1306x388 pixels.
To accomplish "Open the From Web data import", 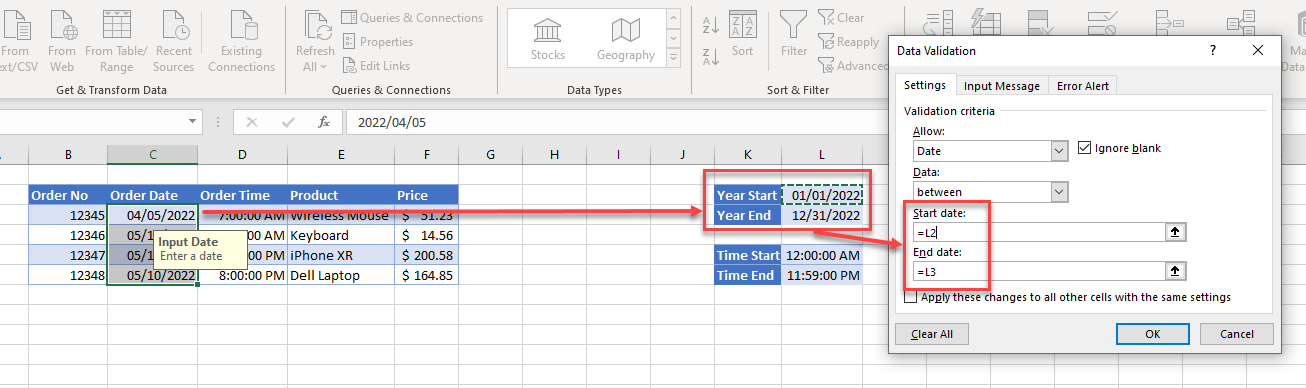I will [62, 40].
